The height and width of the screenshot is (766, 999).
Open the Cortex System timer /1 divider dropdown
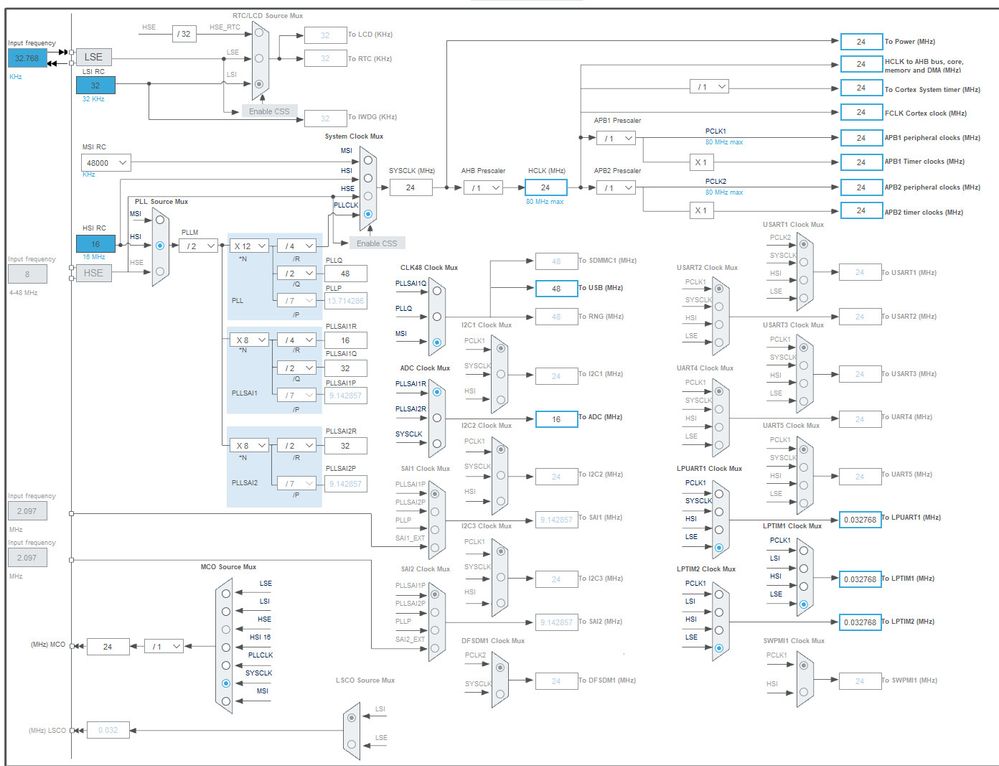[709, 86]
